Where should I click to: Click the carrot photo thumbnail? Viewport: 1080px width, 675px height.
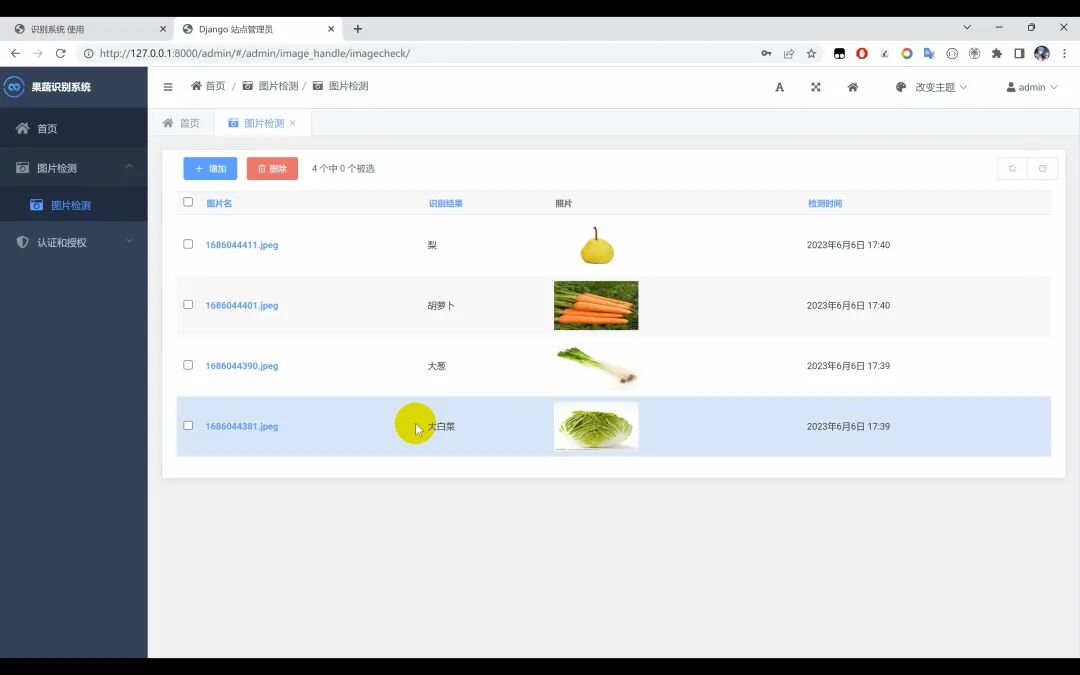click(x=596, y=305)
